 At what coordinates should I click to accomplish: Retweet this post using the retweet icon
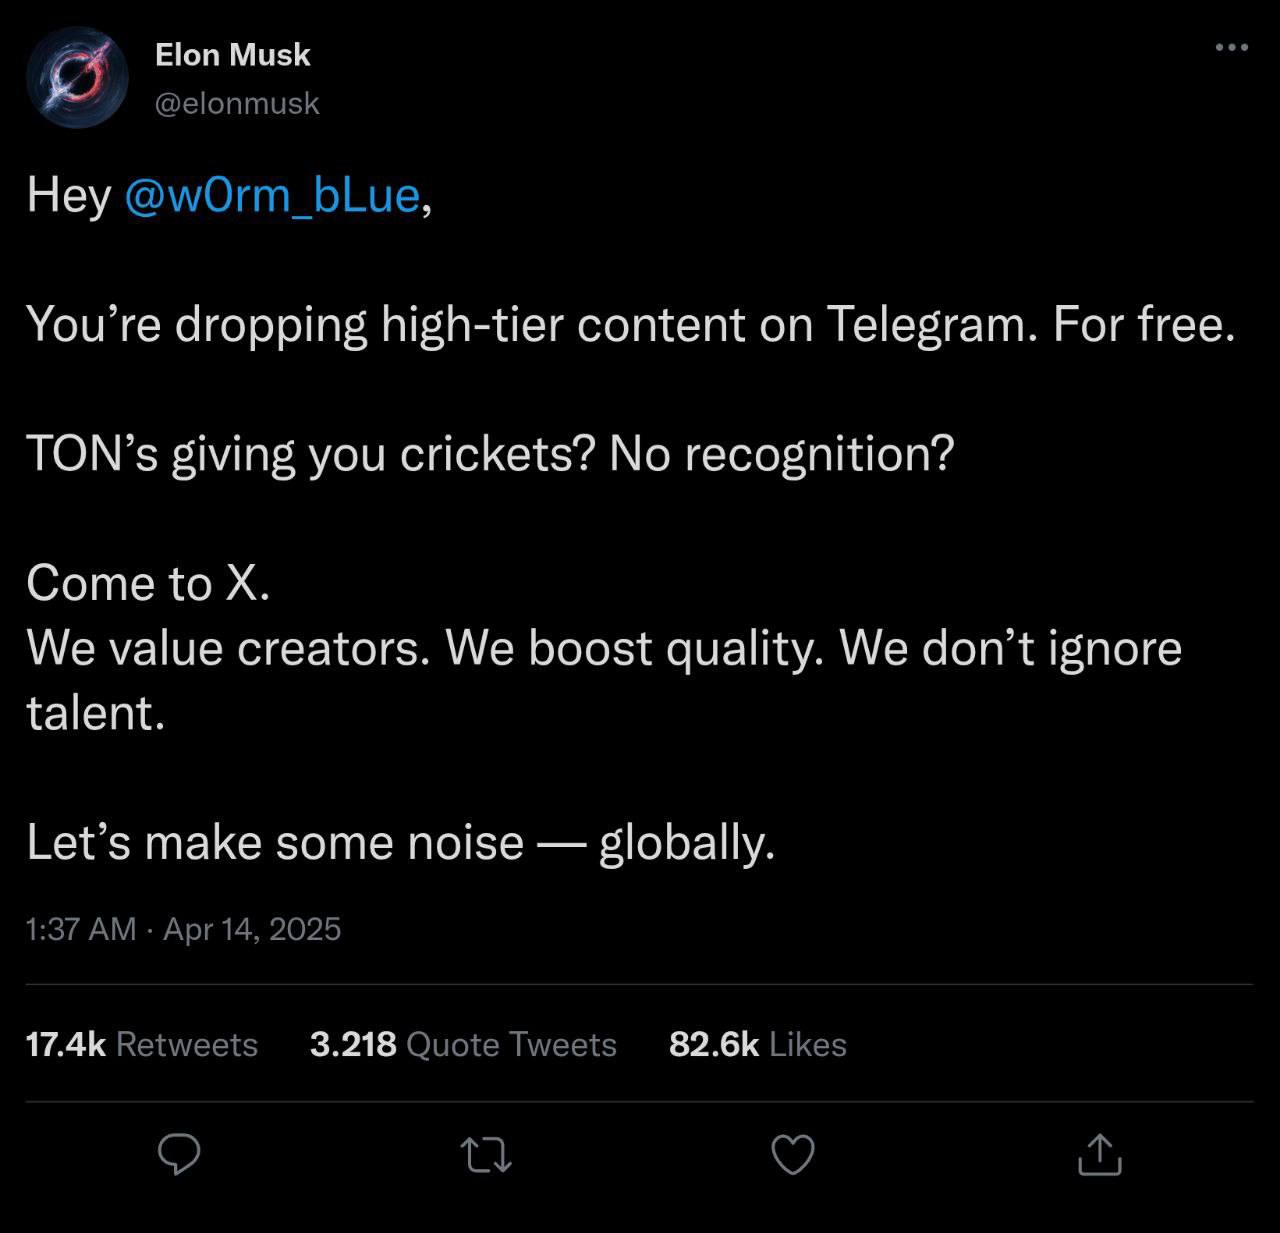click(487, 1155)
